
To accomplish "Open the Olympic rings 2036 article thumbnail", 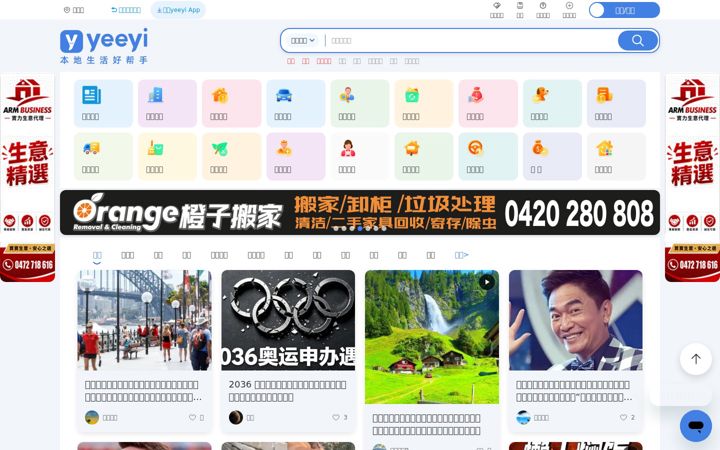I will point(288,320).
